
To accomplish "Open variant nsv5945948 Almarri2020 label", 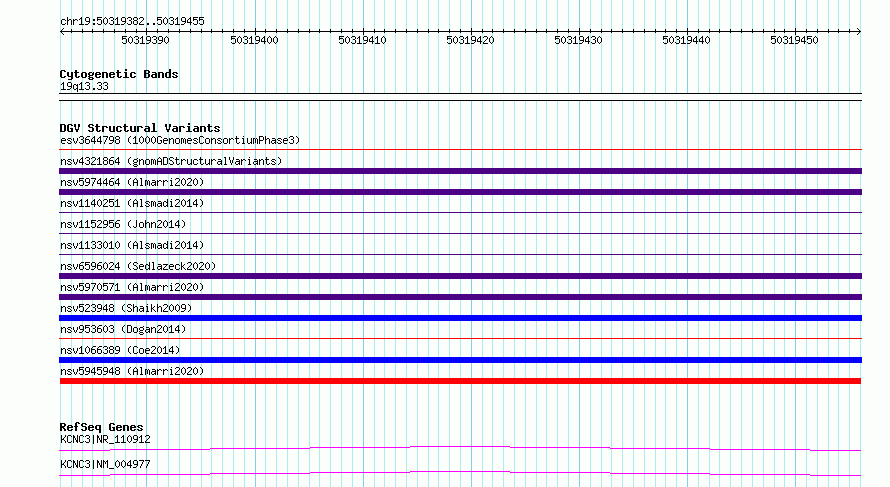I will point(132,371).
